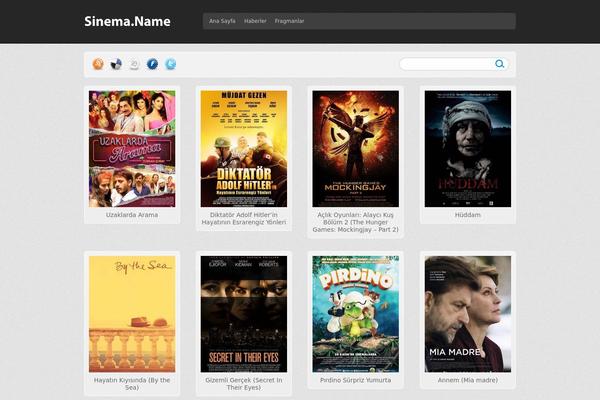
Task: Open the Uzaklarda Arama poster
Action: [132, 149]
